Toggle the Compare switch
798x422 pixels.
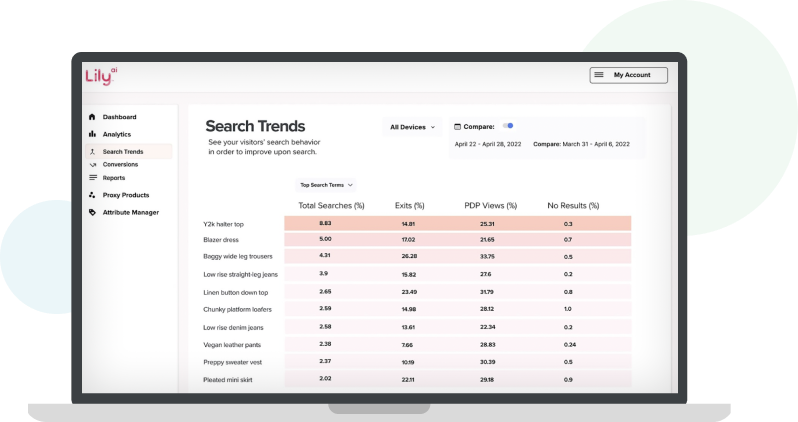coord(508,126)
